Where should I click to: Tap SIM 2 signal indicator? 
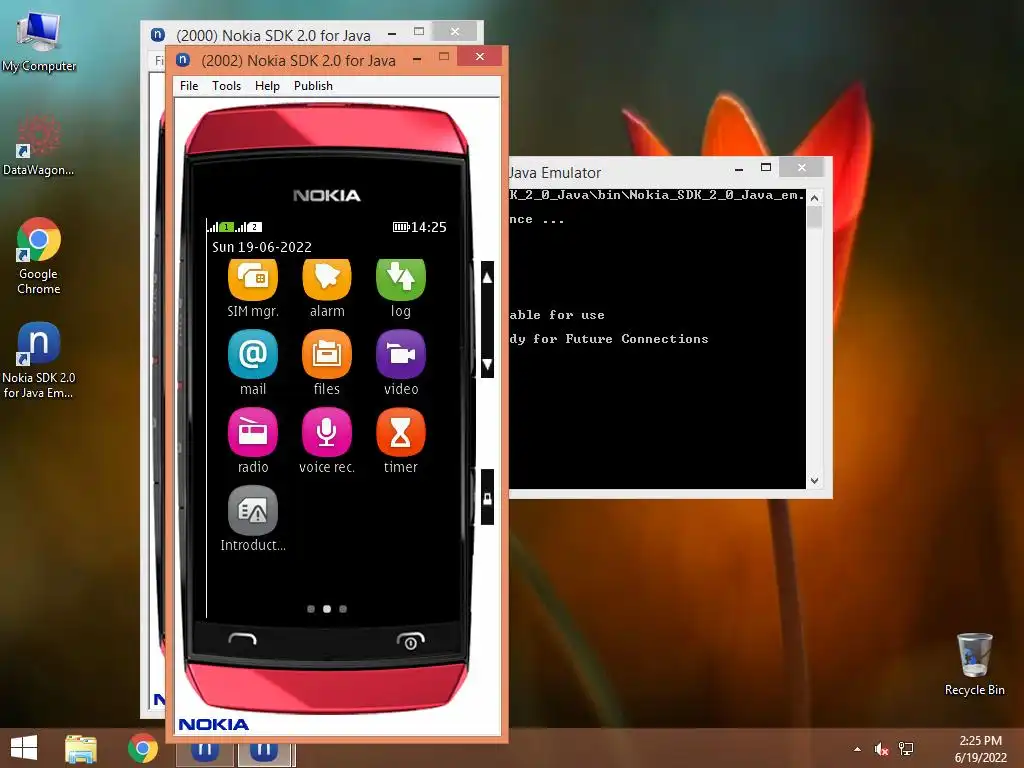tap(249, 227)
